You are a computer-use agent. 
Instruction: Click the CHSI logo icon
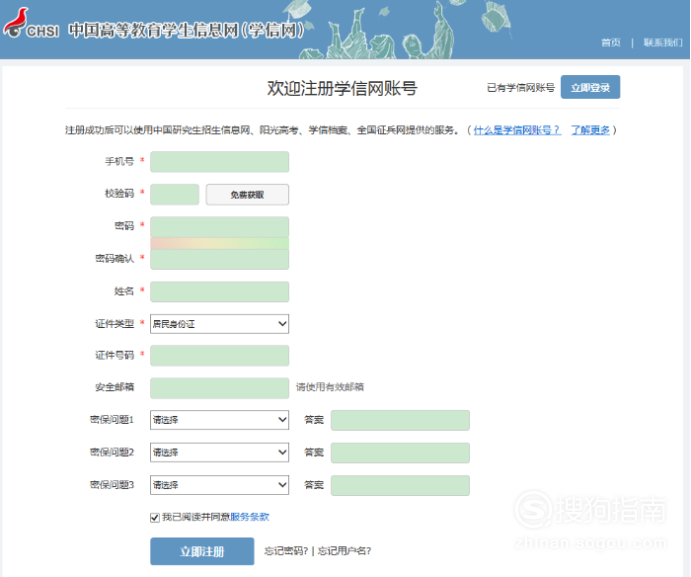31,23
